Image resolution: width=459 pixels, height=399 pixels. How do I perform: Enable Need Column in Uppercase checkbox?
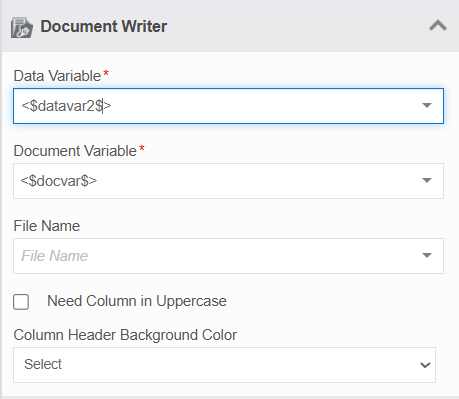pyautogui.click(x=21, y=302)
